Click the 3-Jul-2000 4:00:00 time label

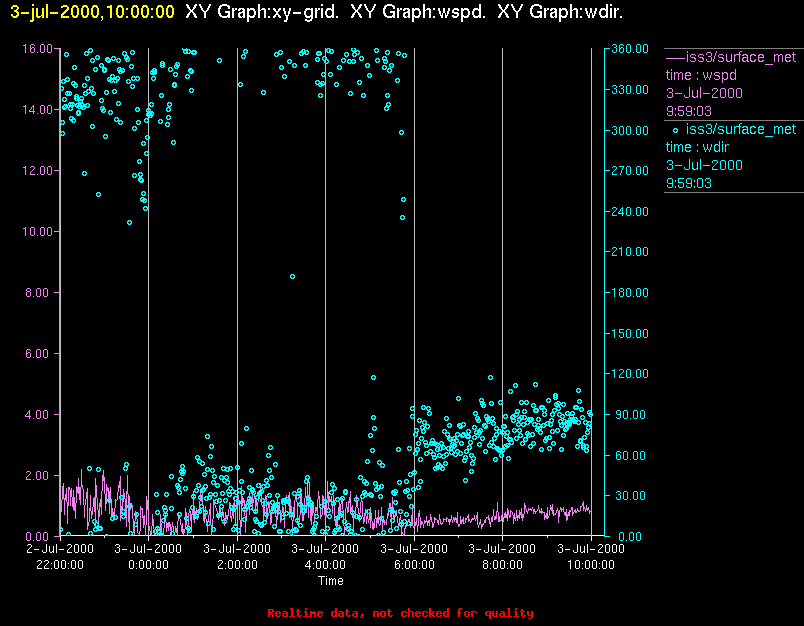325,557
